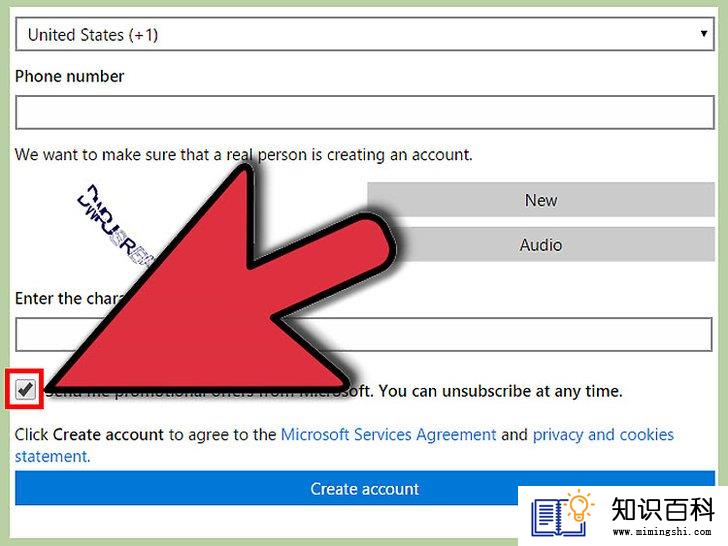Click the dropdown arrow of country code selector
Viewport: 728px width, 546px height.
[704, 33]
